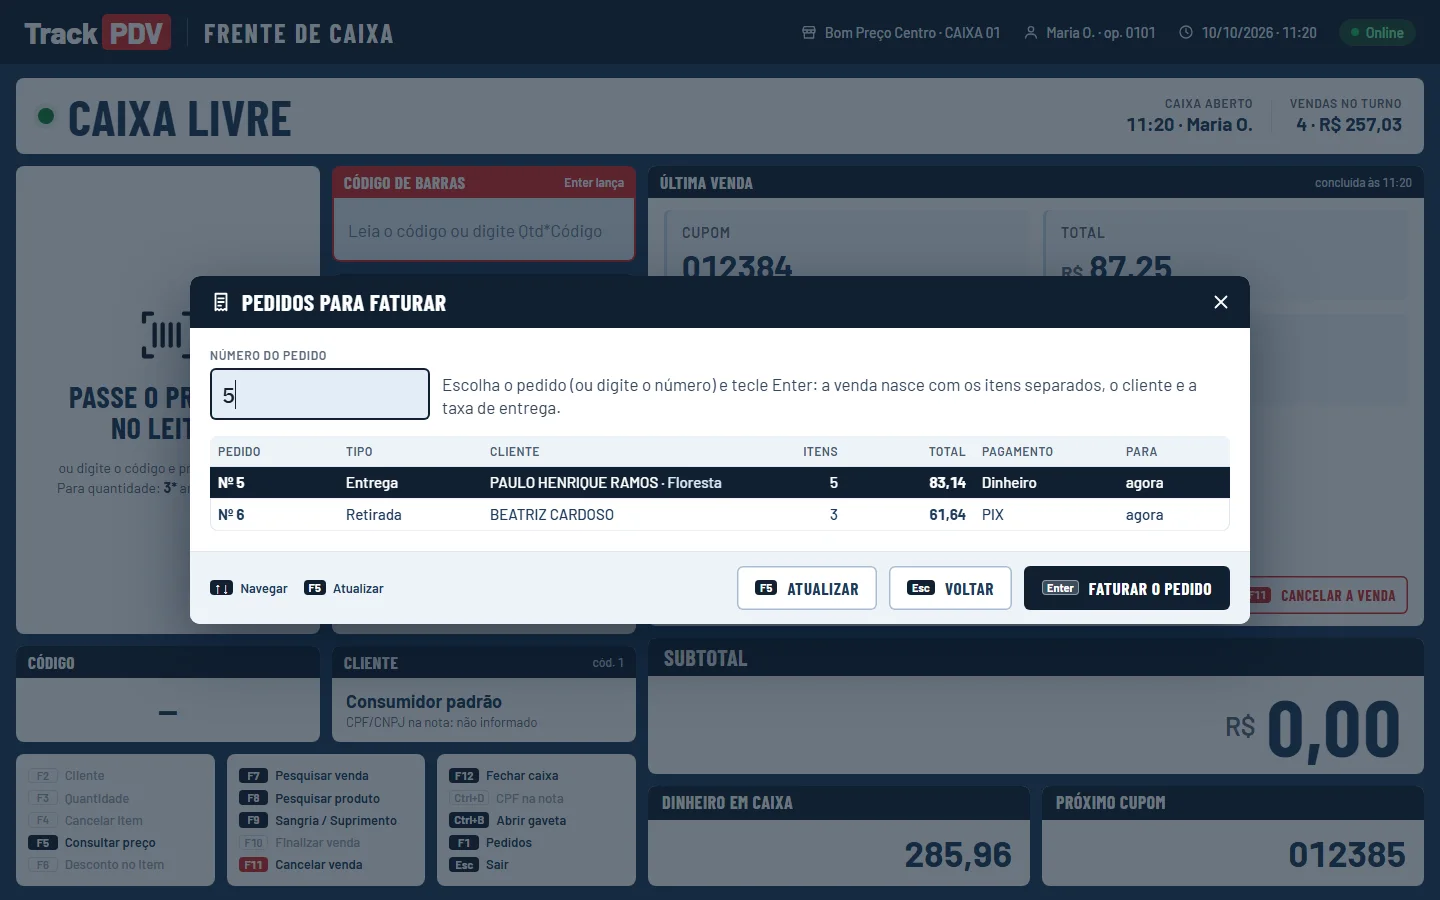Focus the barcode input field
This screenshot has width=1440, height=900.
pyautogui.click(x=484, y=231)
